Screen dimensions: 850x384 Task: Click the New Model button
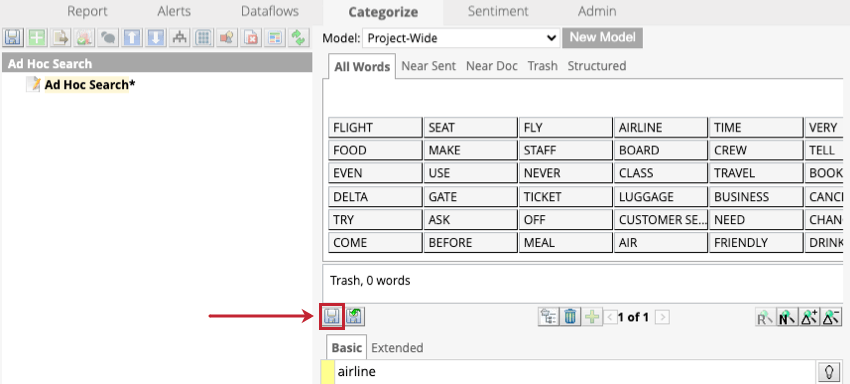point(602,37)
